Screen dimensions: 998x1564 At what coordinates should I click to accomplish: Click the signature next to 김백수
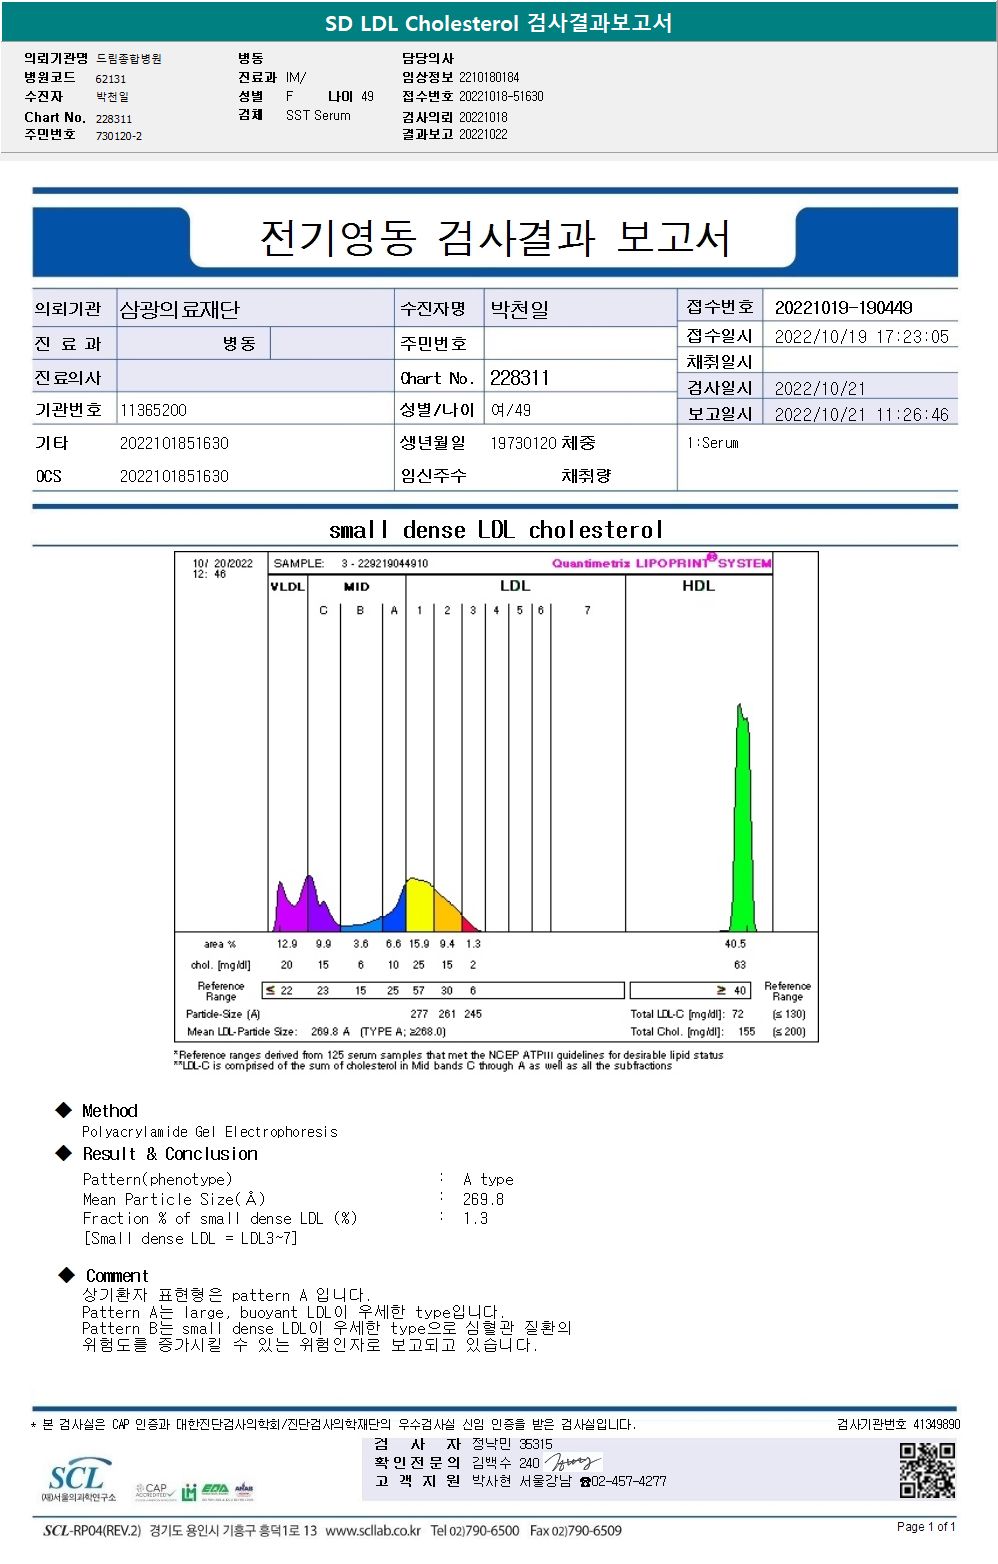click(x=573, y=1462)
